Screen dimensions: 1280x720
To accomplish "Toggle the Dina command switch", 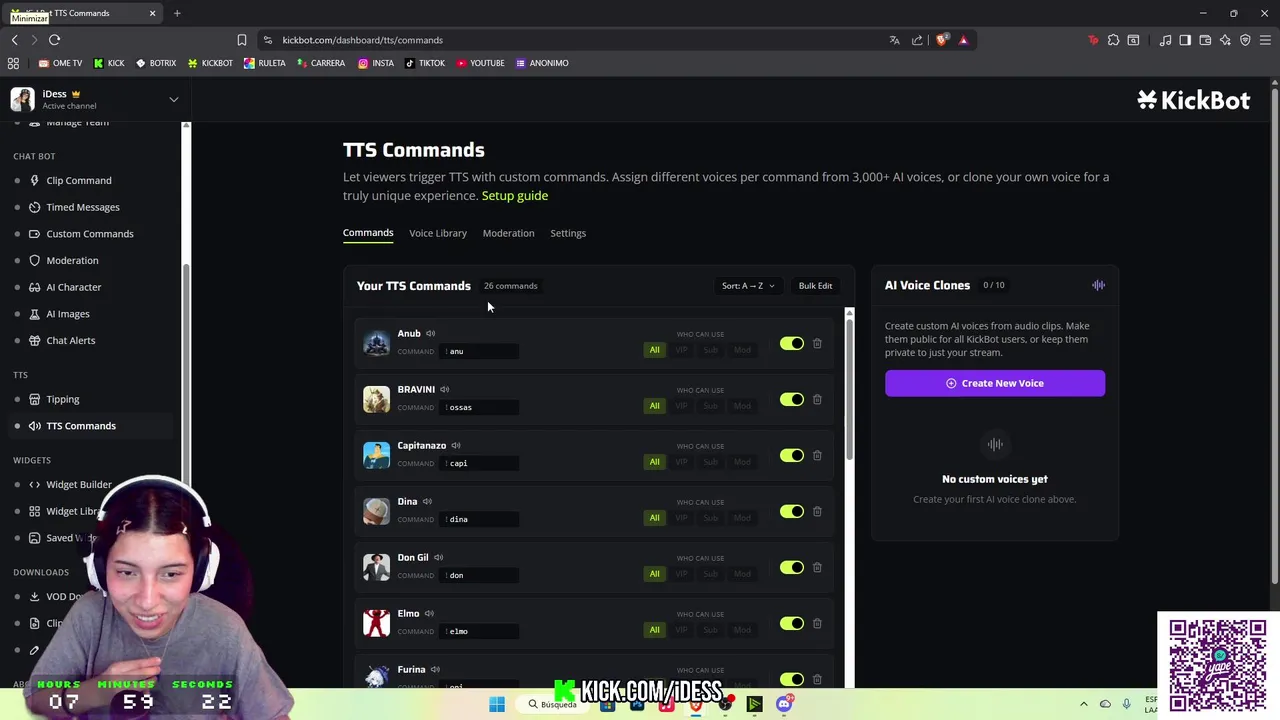I will (x=792, y=511).
